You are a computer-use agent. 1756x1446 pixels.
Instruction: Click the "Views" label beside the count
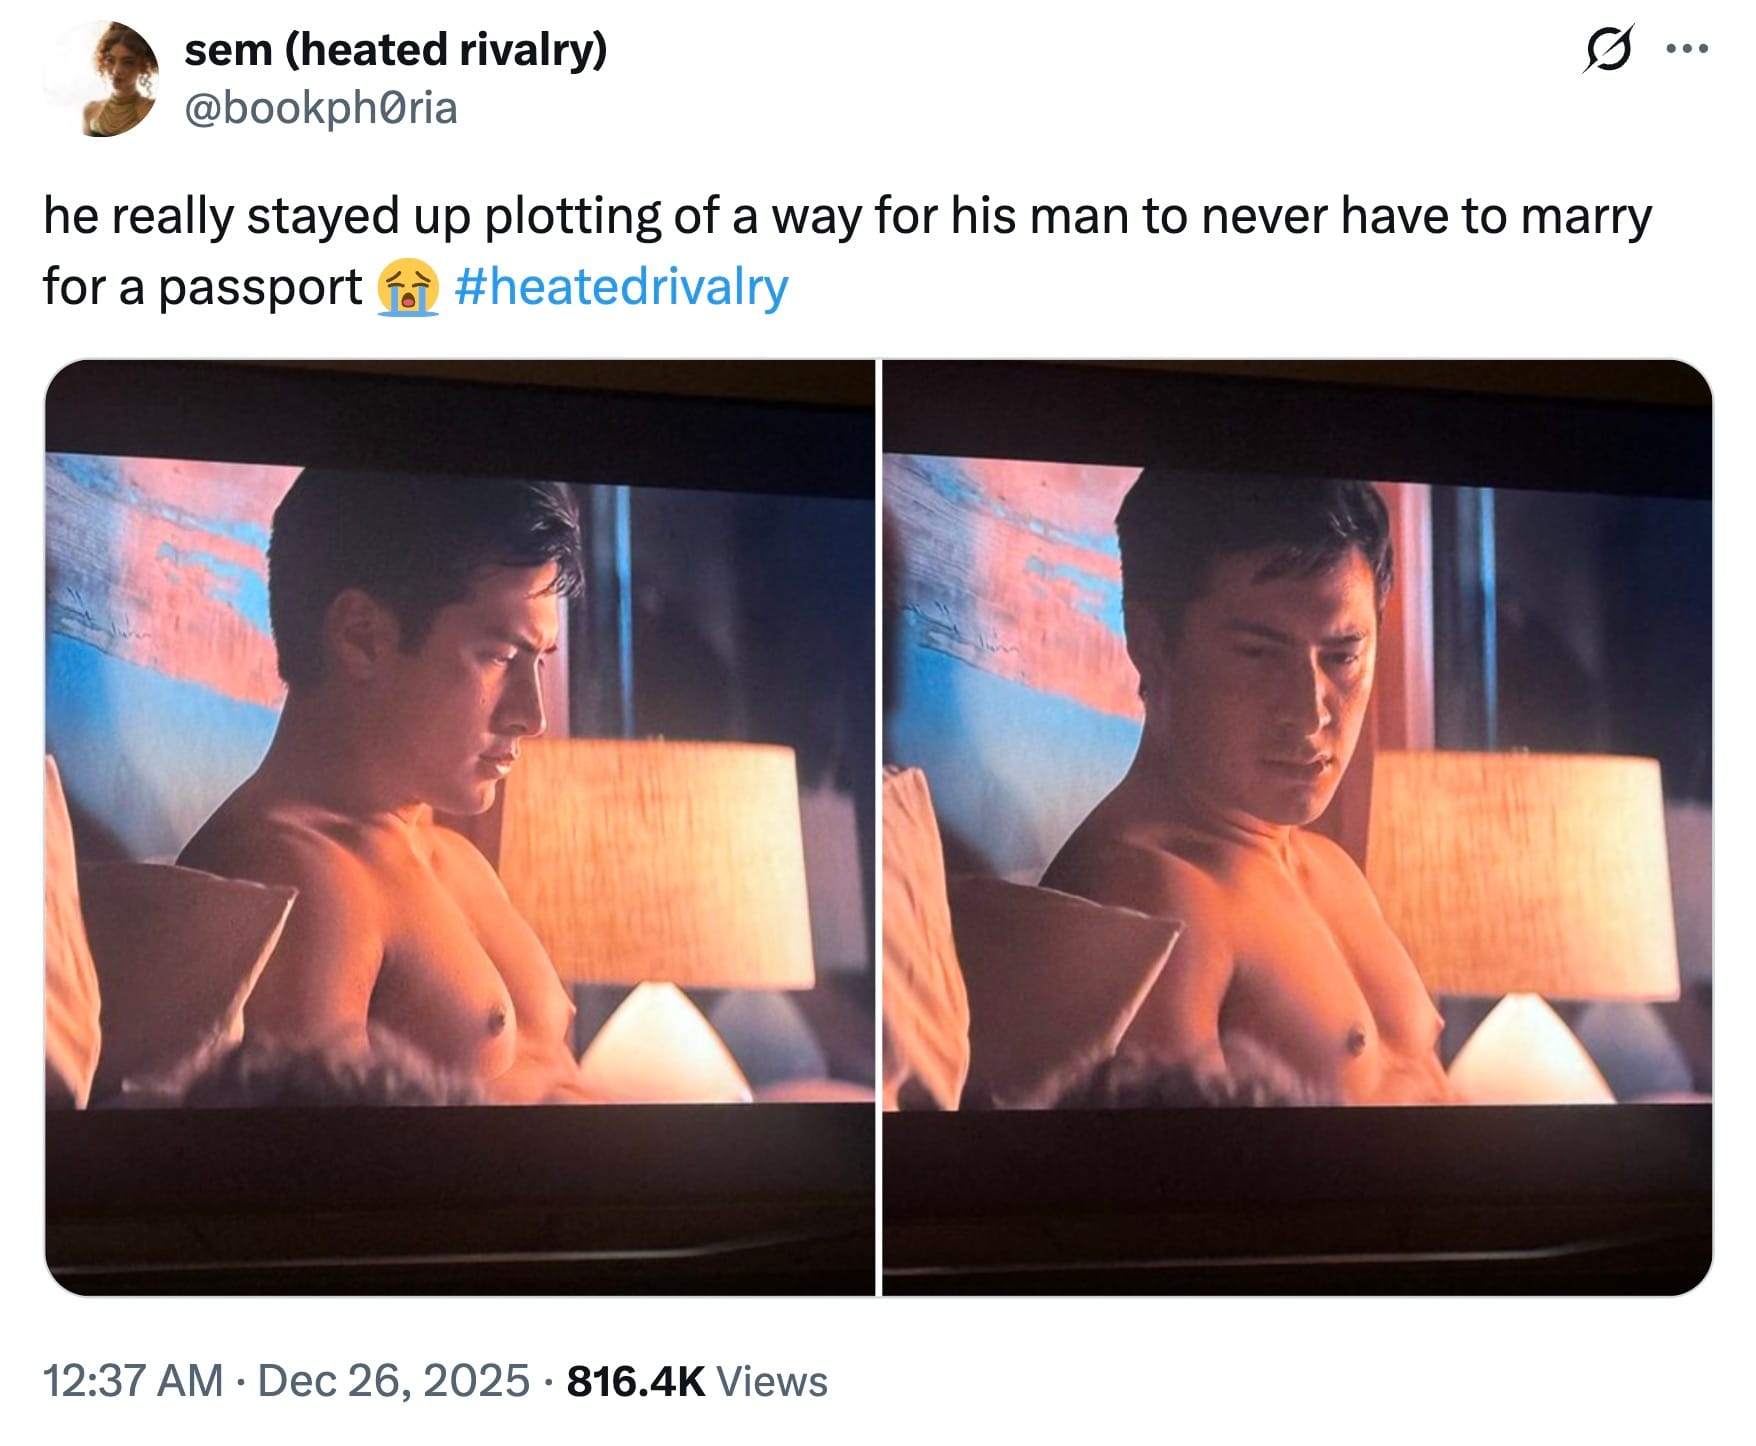pos(772,1381)
